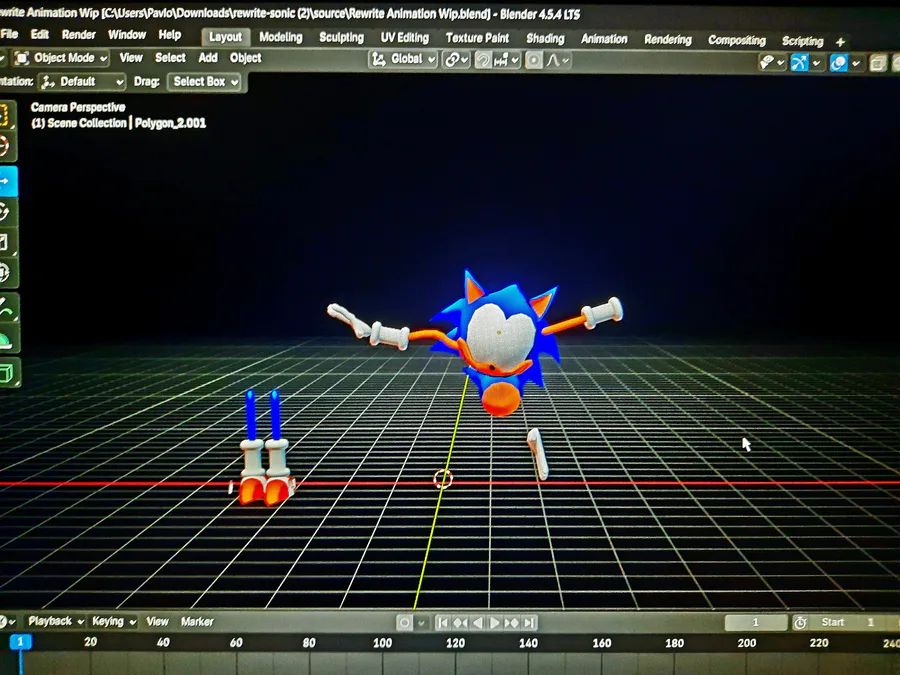Image resolution: width=900 pixels, height=675 pixels.
Task: Switch to the Texture Paint workspace tab
Action: pyautogui.click(x=478, y=38)
